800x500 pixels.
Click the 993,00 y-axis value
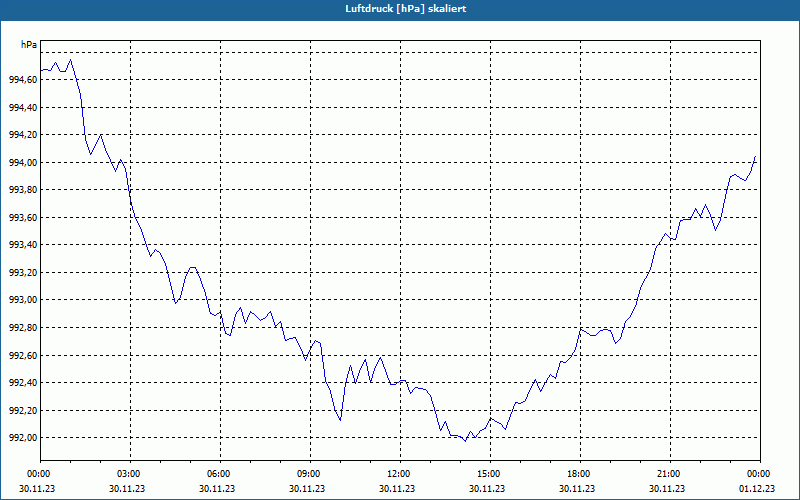(x=23, y=300)
